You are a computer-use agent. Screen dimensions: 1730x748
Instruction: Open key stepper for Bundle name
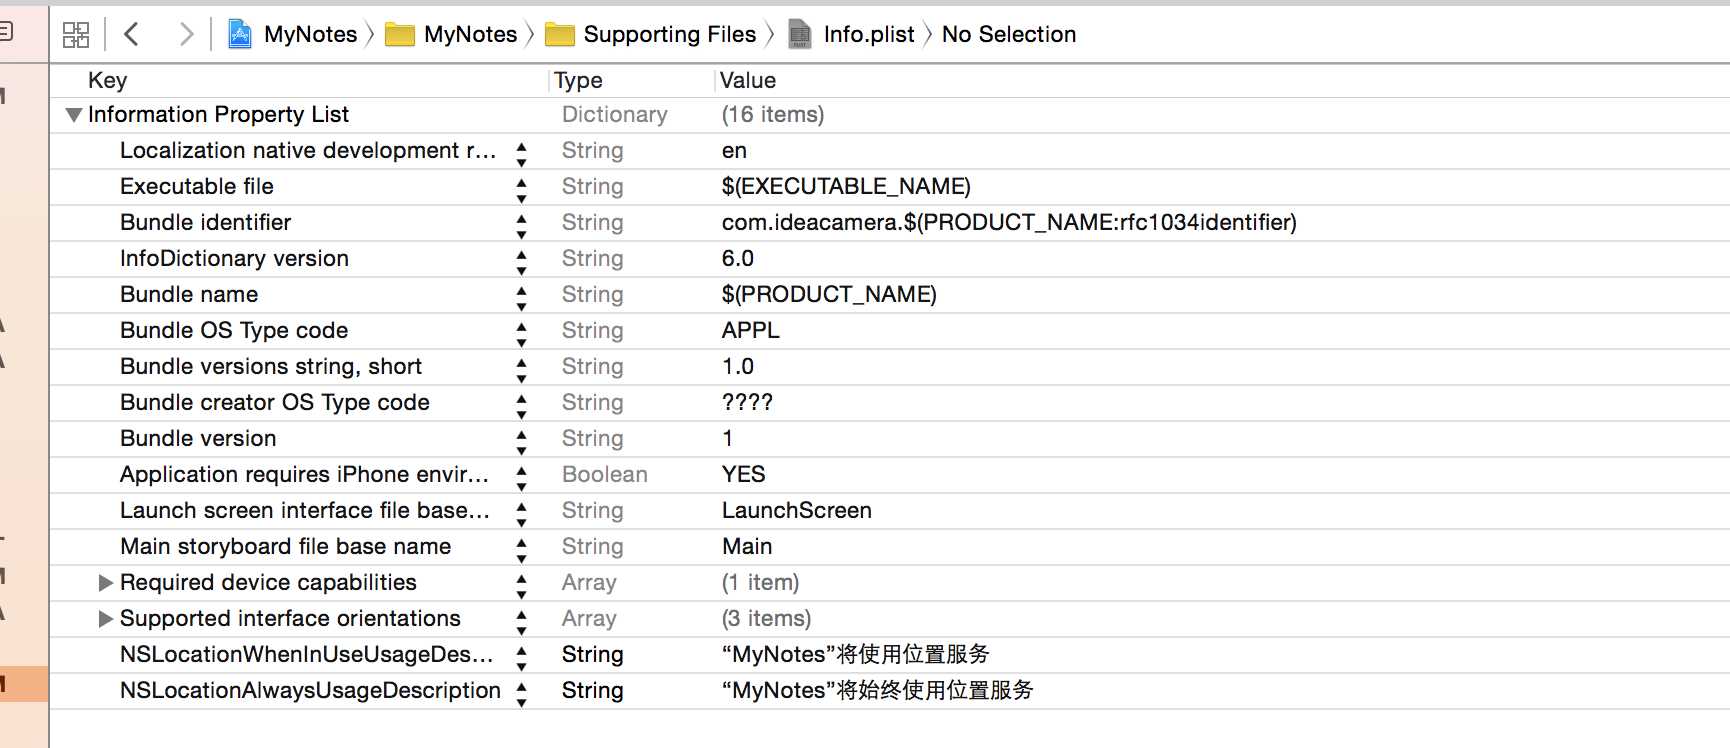point(521,298)
